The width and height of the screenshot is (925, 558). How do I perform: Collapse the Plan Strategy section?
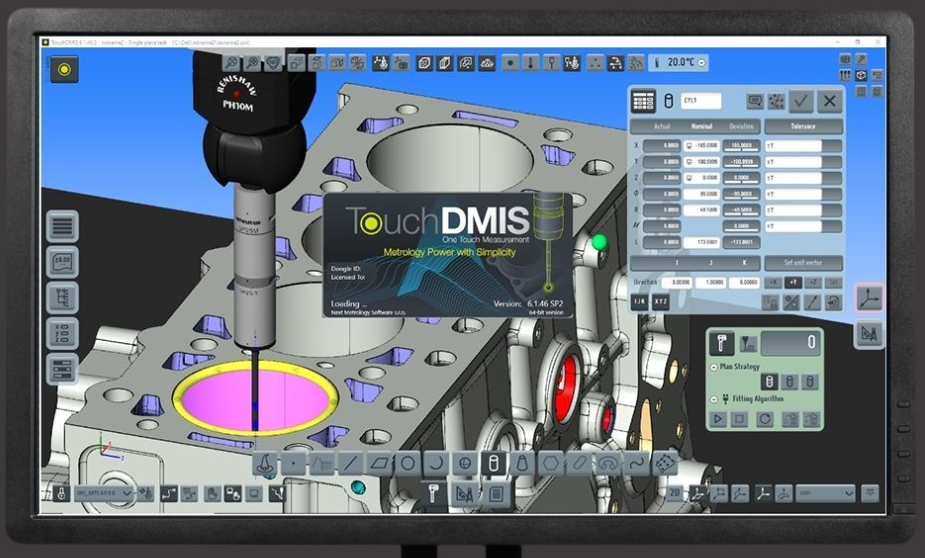pos(714,367)
